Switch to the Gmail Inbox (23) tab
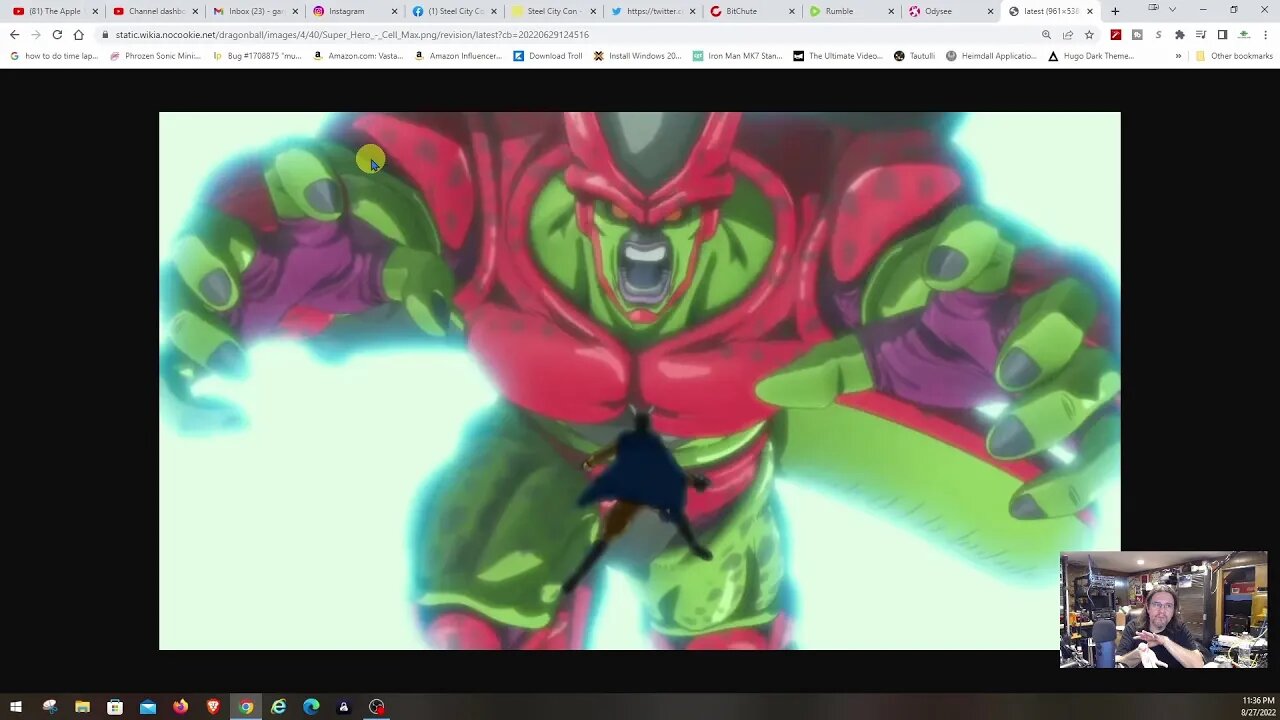Image resolution: width=1280 pixels, height=720 pixels. (256, 11)
